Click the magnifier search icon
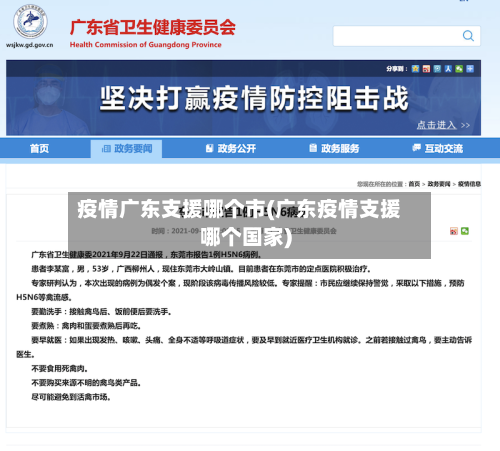Viewport: 500px width, 451px height. pyautogui.click(x=468, y=36)
